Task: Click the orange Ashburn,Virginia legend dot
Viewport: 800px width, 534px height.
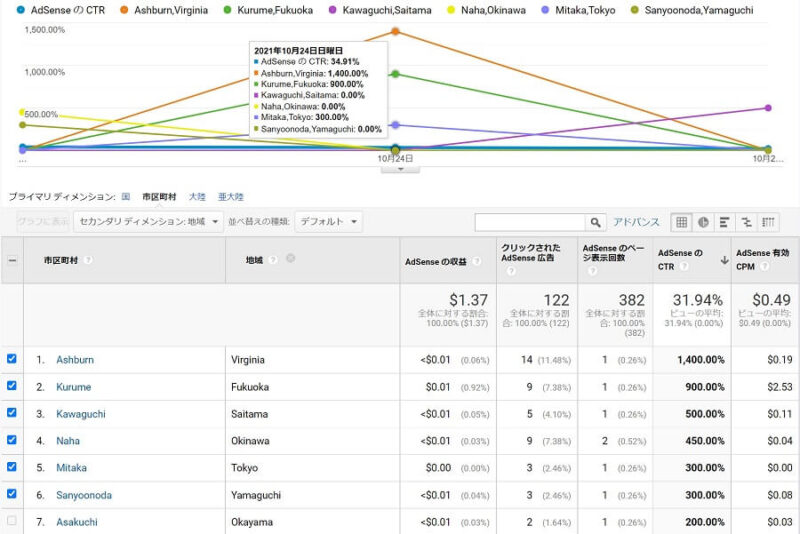Action: [124, 10]
